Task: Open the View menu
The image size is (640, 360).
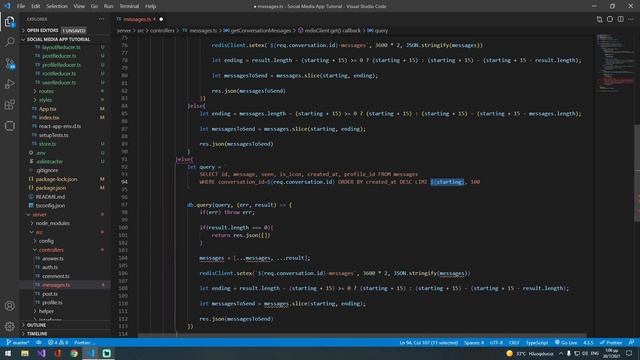Action: [79, 6]
